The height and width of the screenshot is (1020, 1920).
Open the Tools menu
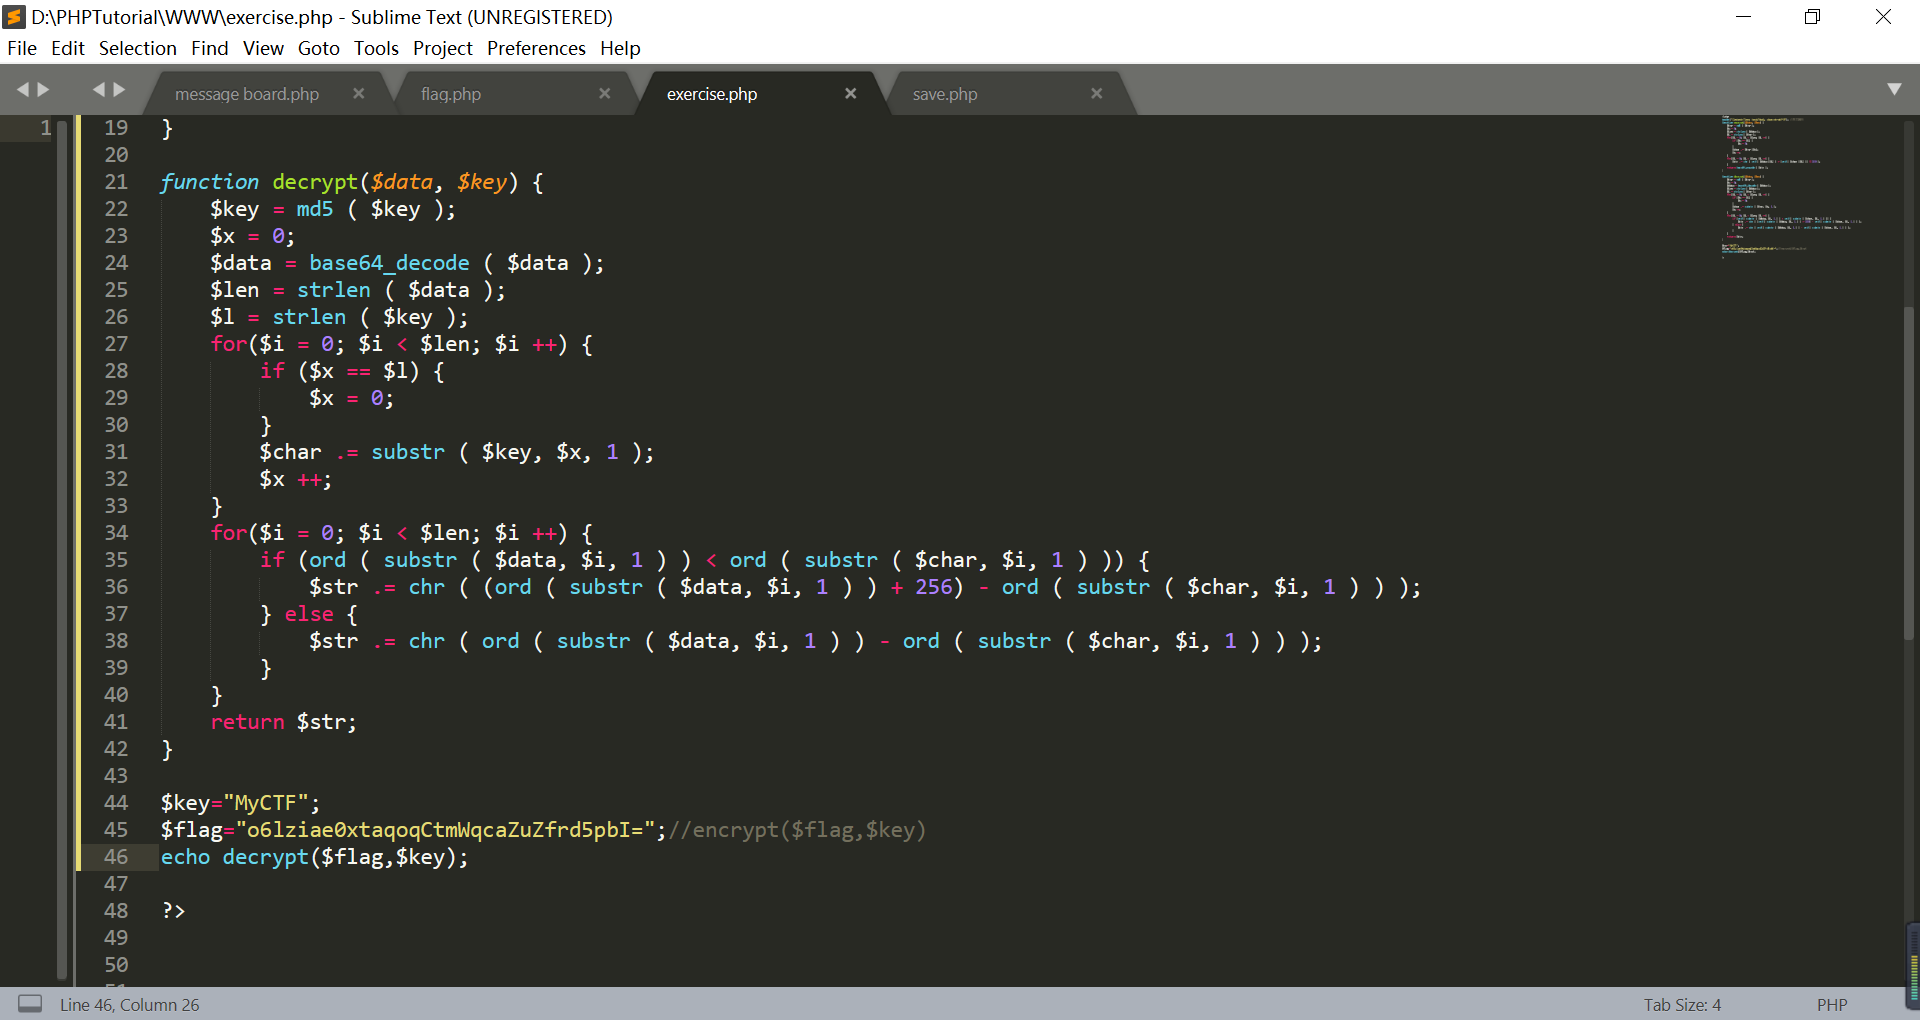pos(376,48)
